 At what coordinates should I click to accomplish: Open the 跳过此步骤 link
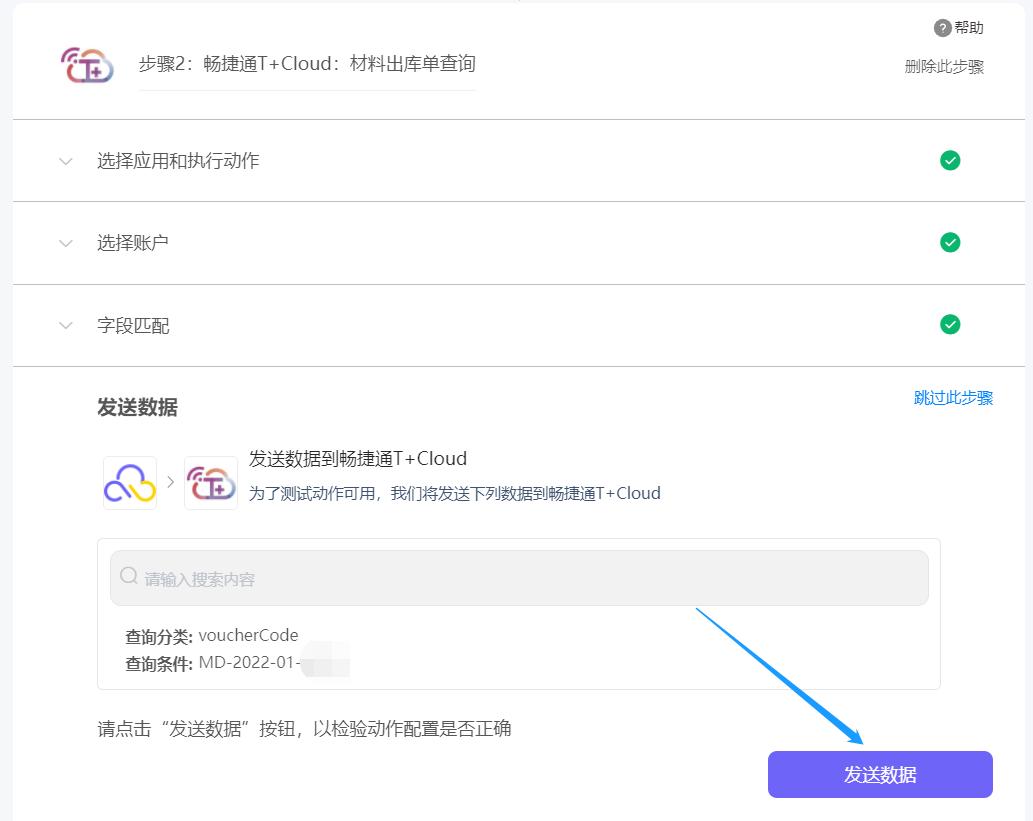tap(952, 396)
